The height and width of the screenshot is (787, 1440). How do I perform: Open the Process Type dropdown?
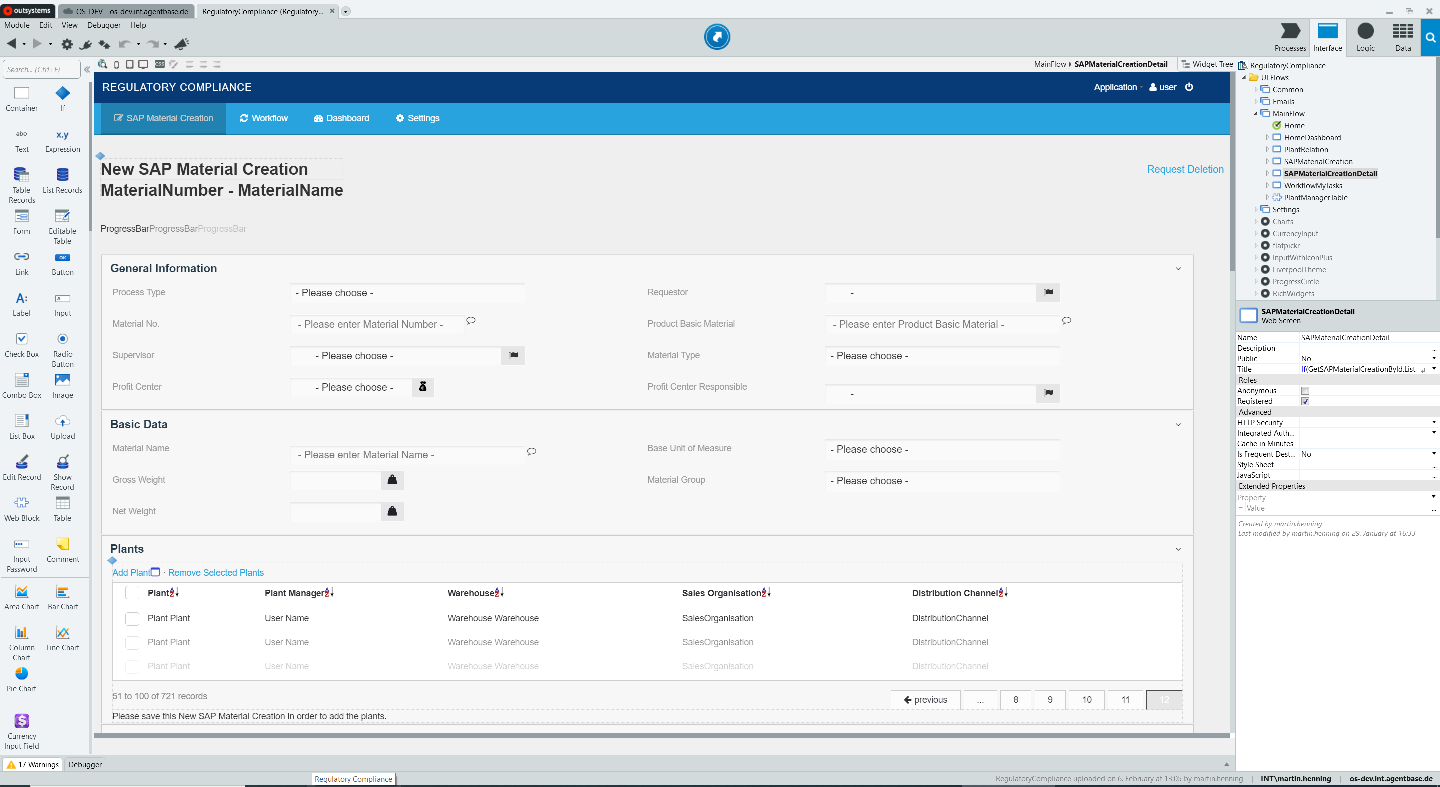coord(407,292)
